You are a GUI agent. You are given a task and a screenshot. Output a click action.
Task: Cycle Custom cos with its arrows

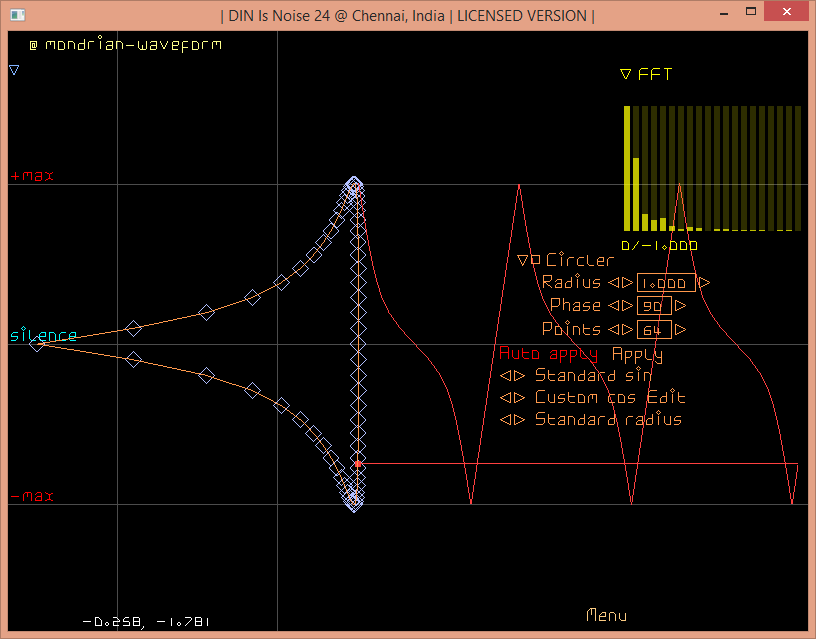512,398
